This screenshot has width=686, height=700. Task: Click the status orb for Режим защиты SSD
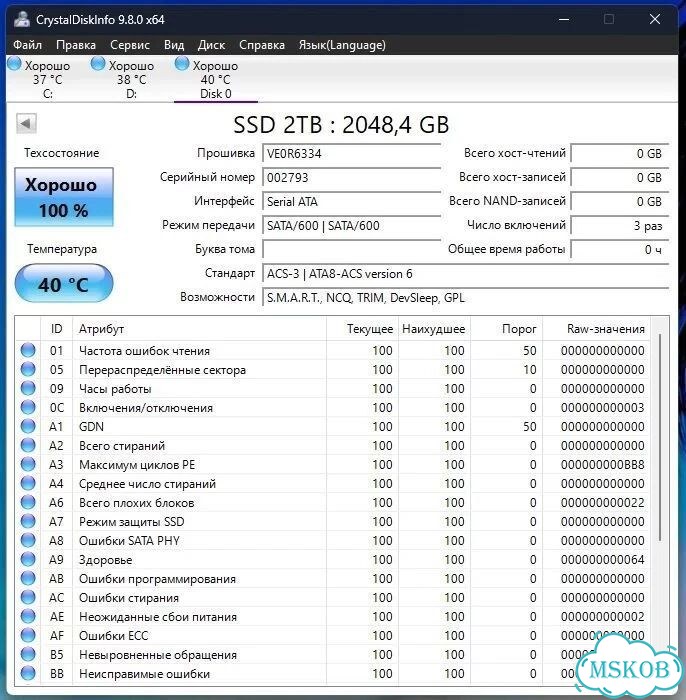pos(28,521)
